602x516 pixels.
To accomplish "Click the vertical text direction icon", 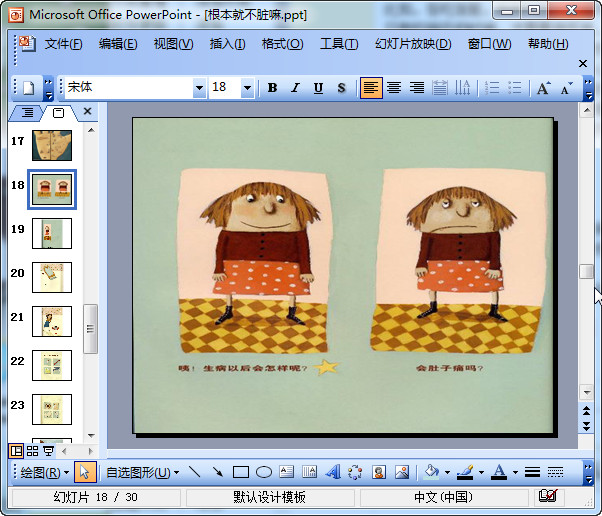I will click(462, 88).
